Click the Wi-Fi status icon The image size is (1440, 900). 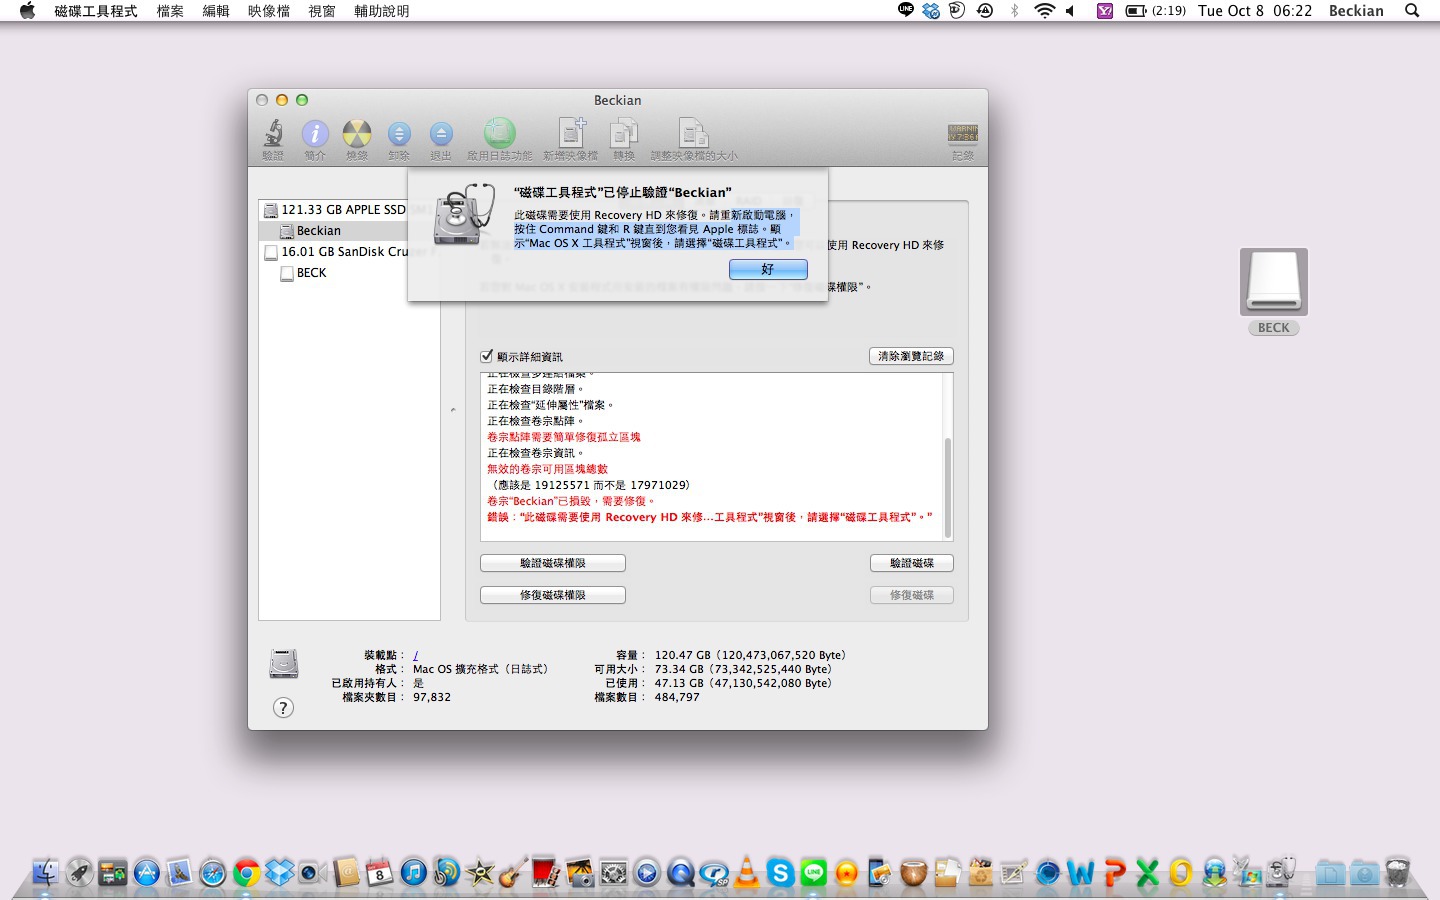click(x=1044, y=11)
